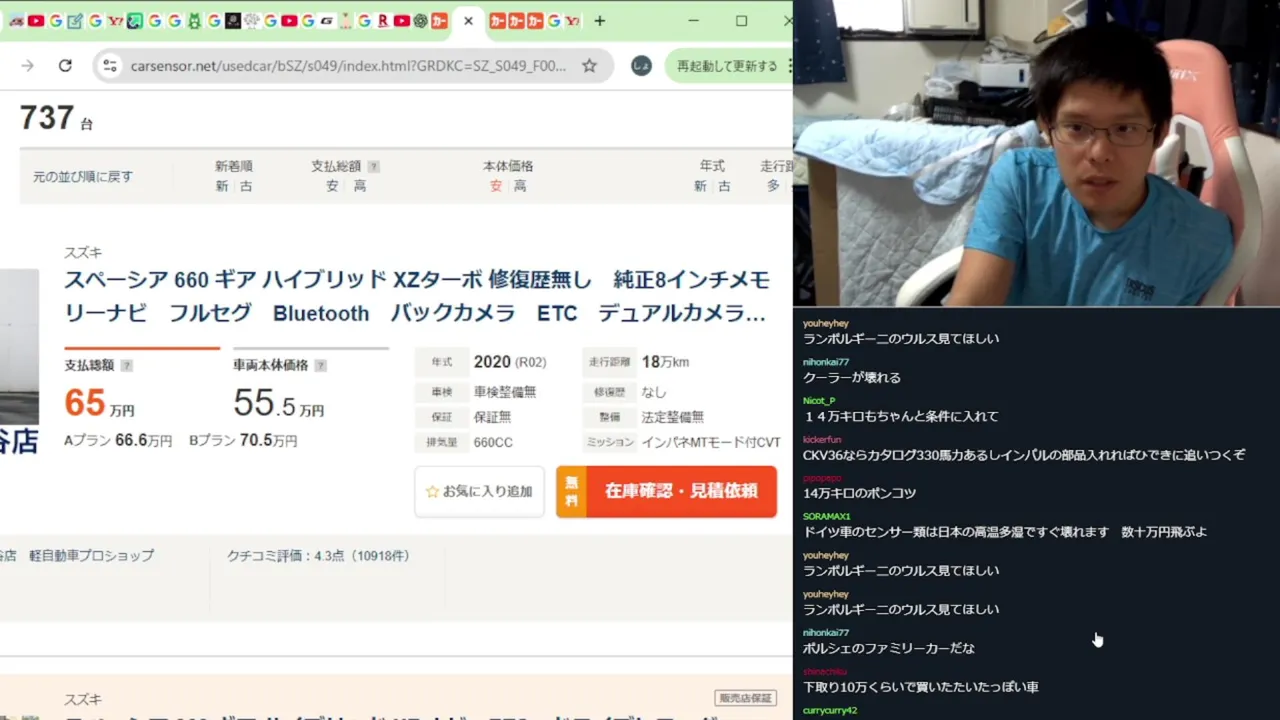Click the 2020 (R02) model year value

[x=510, y=362]
